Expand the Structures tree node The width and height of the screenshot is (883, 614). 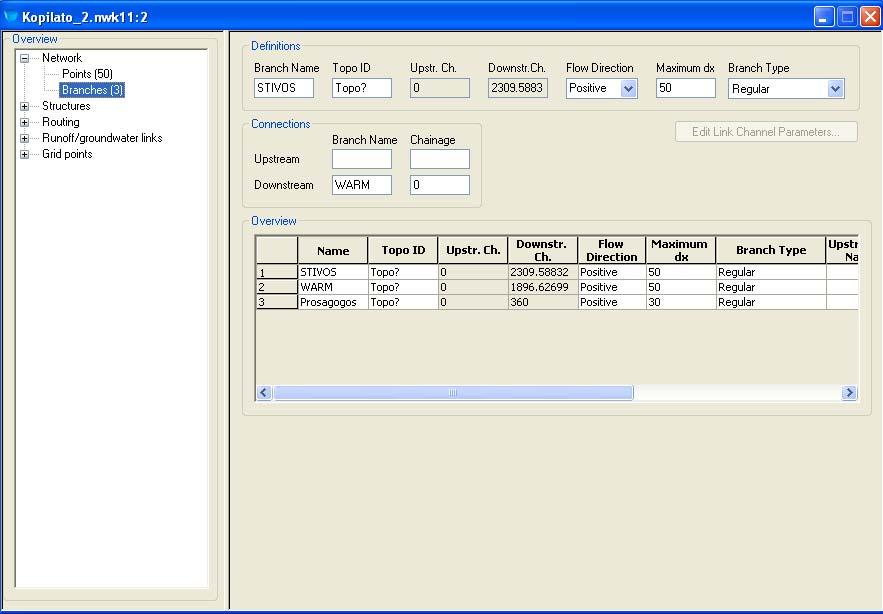[24, 106]
